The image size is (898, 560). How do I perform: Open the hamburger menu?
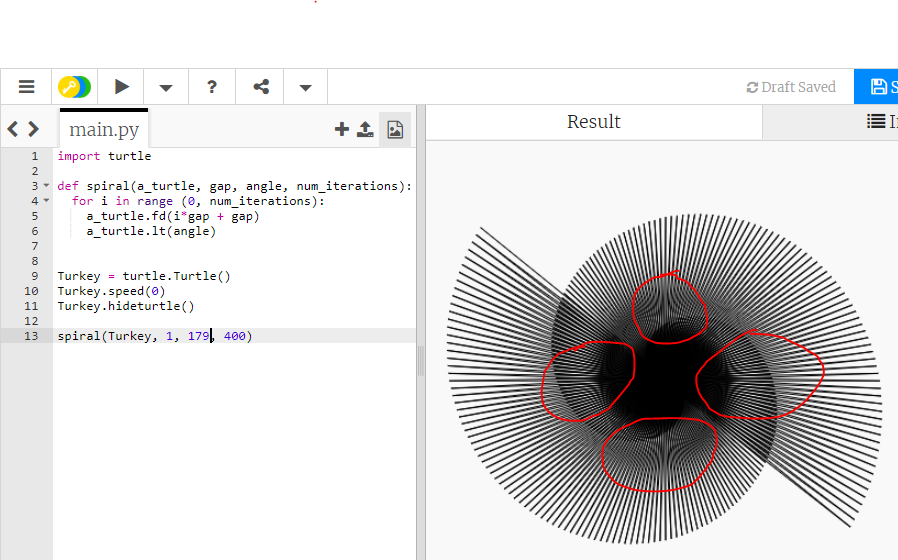coord(26,87)
